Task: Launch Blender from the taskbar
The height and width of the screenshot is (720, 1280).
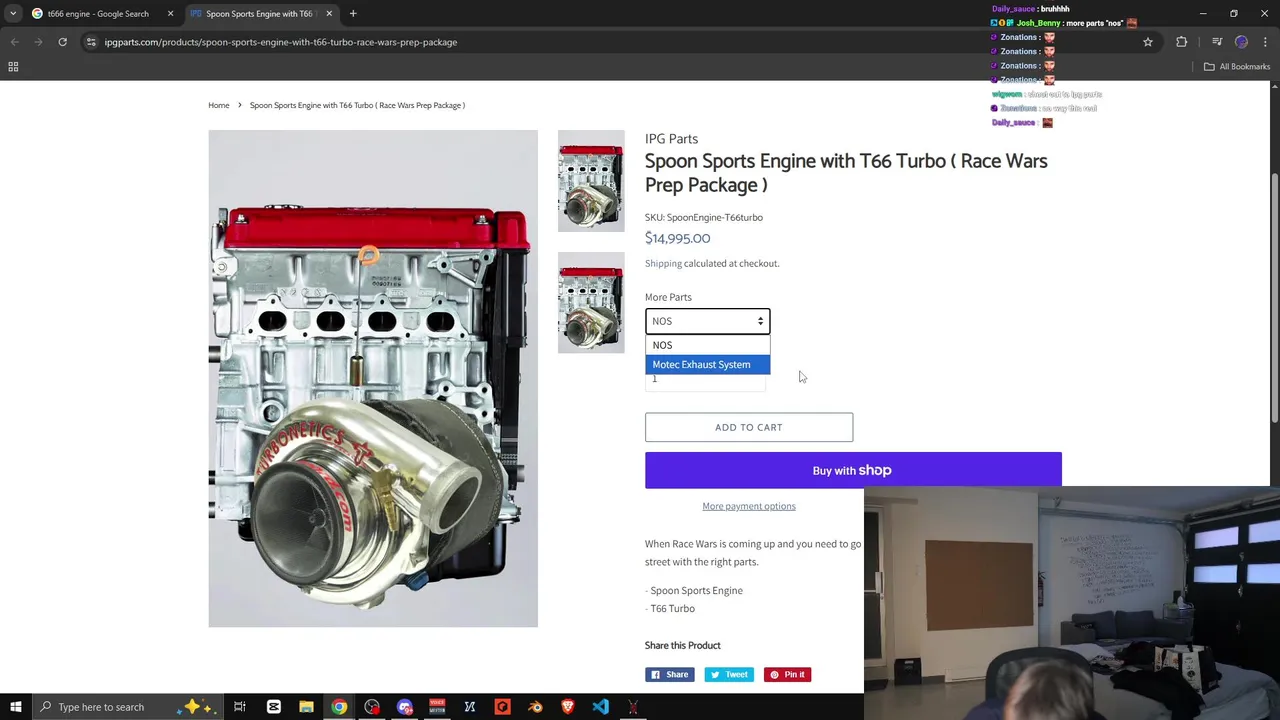Action: point(535,707)
